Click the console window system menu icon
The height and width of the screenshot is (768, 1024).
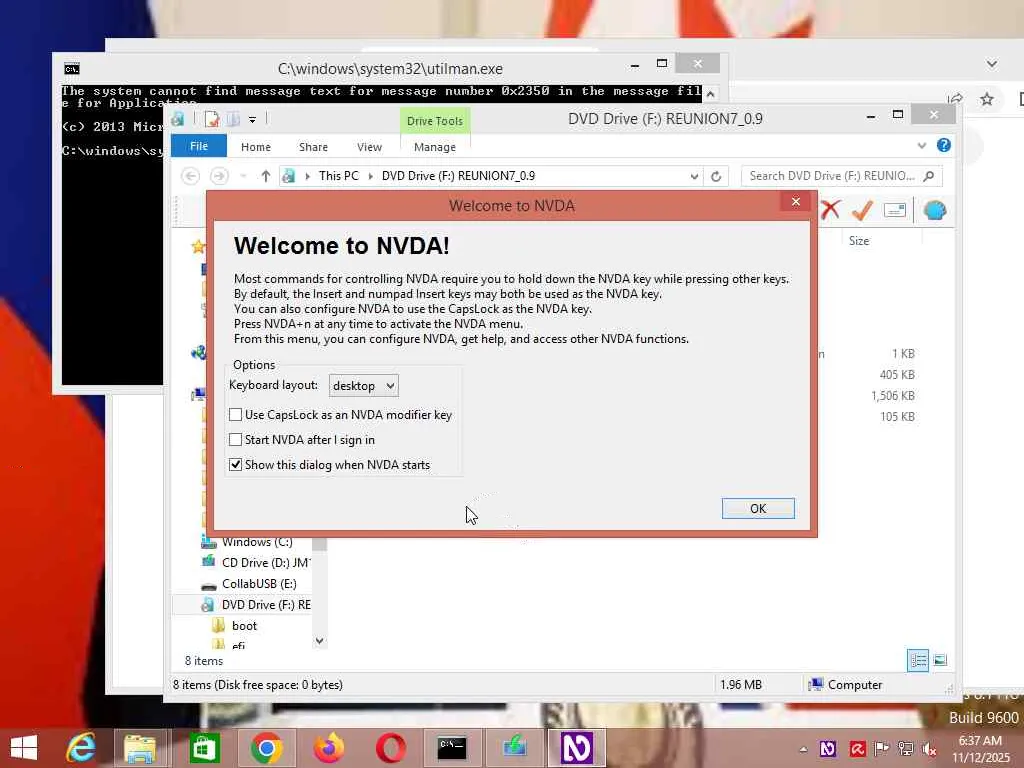click(x=72, y=69)
